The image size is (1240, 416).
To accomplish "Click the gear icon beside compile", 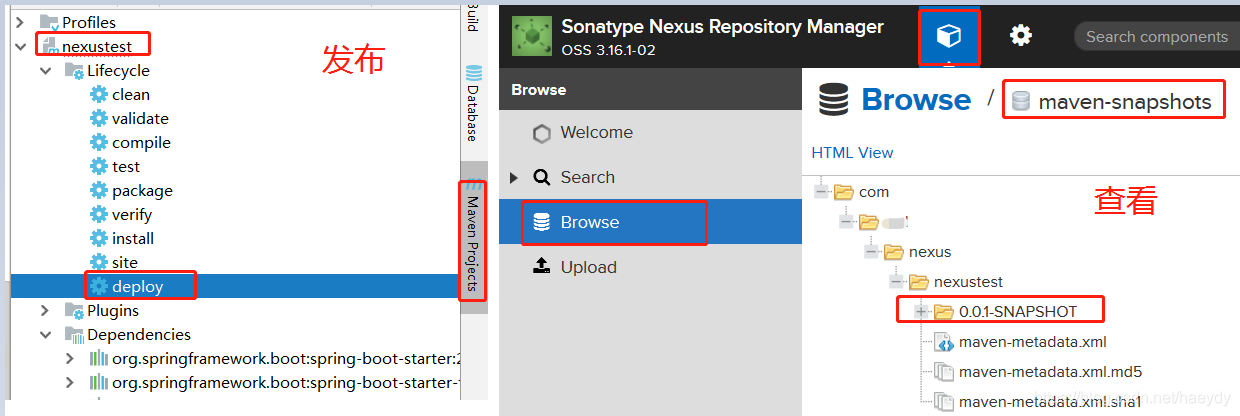I will point(98,142).
